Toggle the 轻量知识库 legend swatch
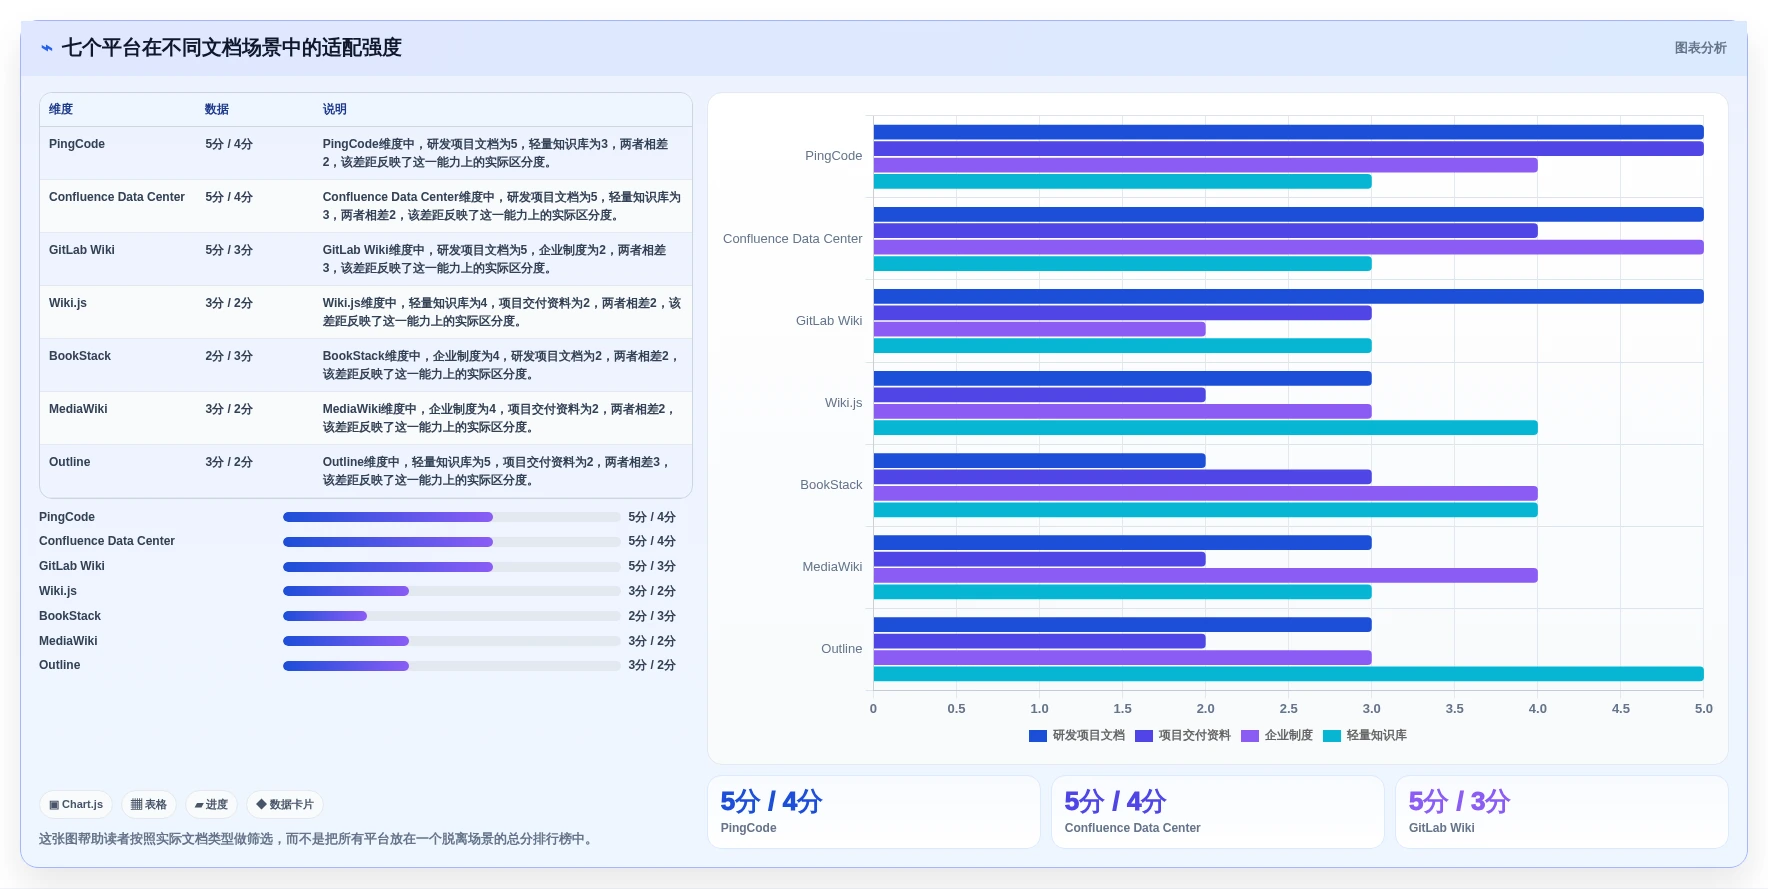This screenshot has height=889, width=1768. pos(1332,736)
